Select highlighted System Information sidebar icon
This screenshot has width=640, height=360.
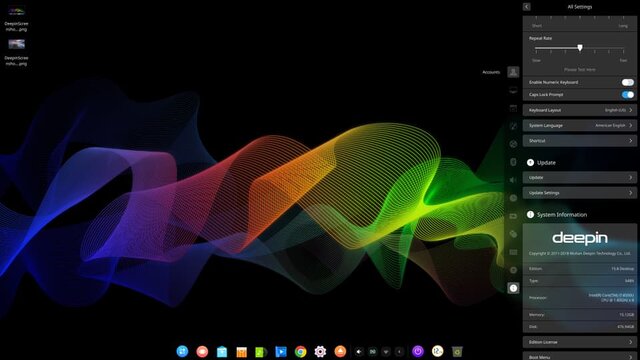pos(513,288)
